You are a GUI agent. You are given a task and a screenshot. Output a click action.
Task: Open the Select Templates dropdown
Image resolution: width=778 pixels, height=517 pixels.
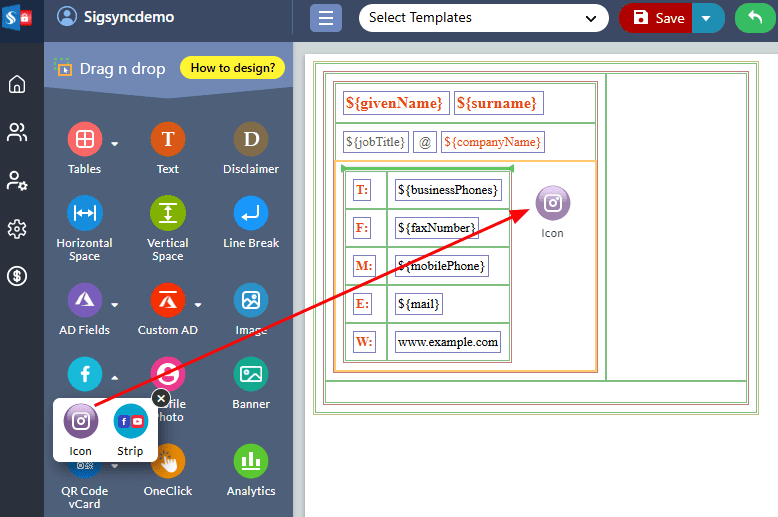[483, 18]
